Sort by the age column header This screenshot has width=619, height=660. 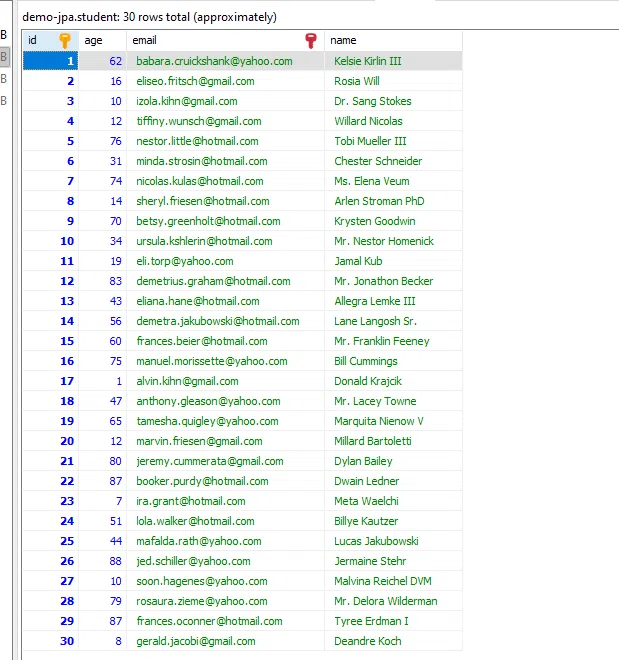tap(102, 40)
